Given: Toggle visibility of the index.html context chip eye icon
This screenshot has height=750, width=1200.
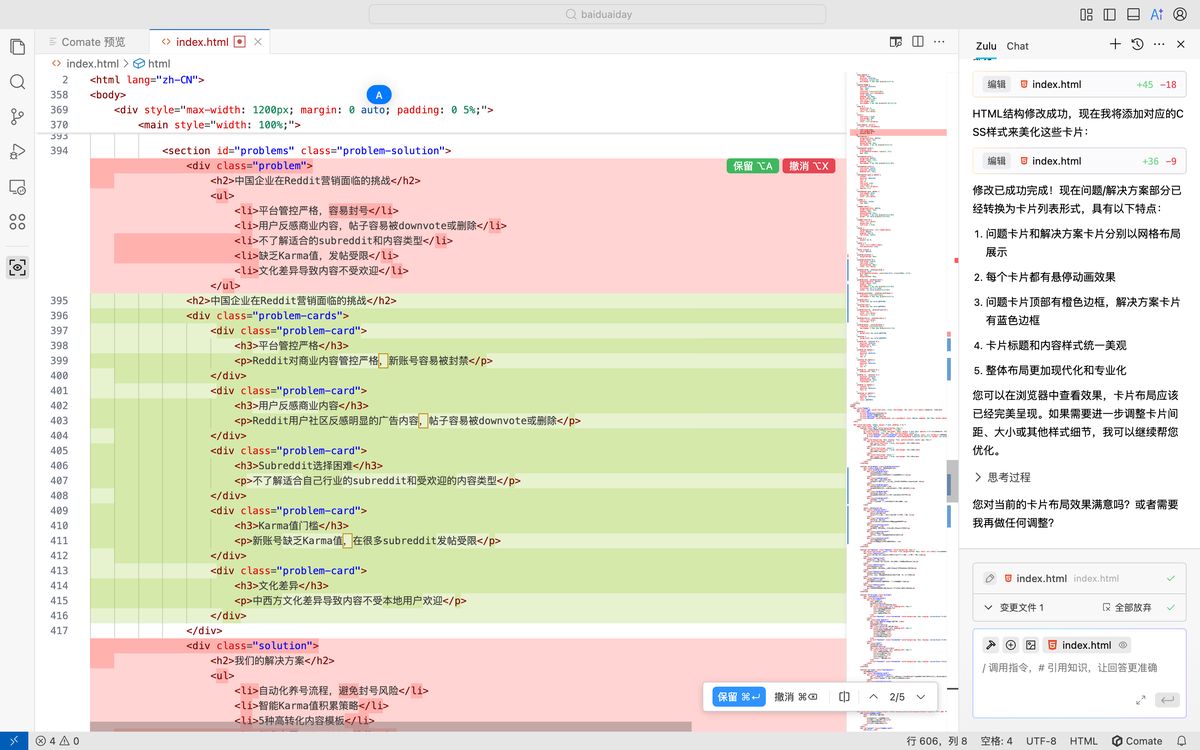Looking at the screenshot, I should [x=1124, y=644].
